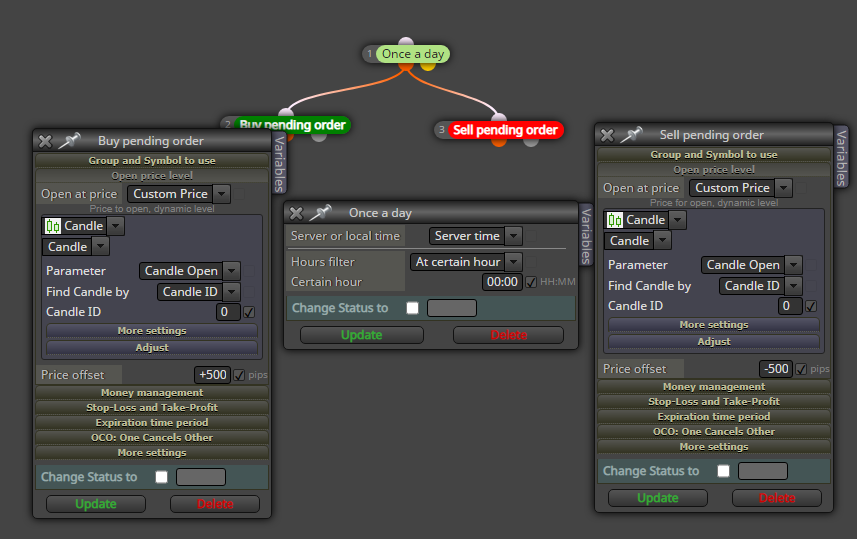The image size is (857, 539).
Task: Close the Once a day panel
Action: [296, 213]
